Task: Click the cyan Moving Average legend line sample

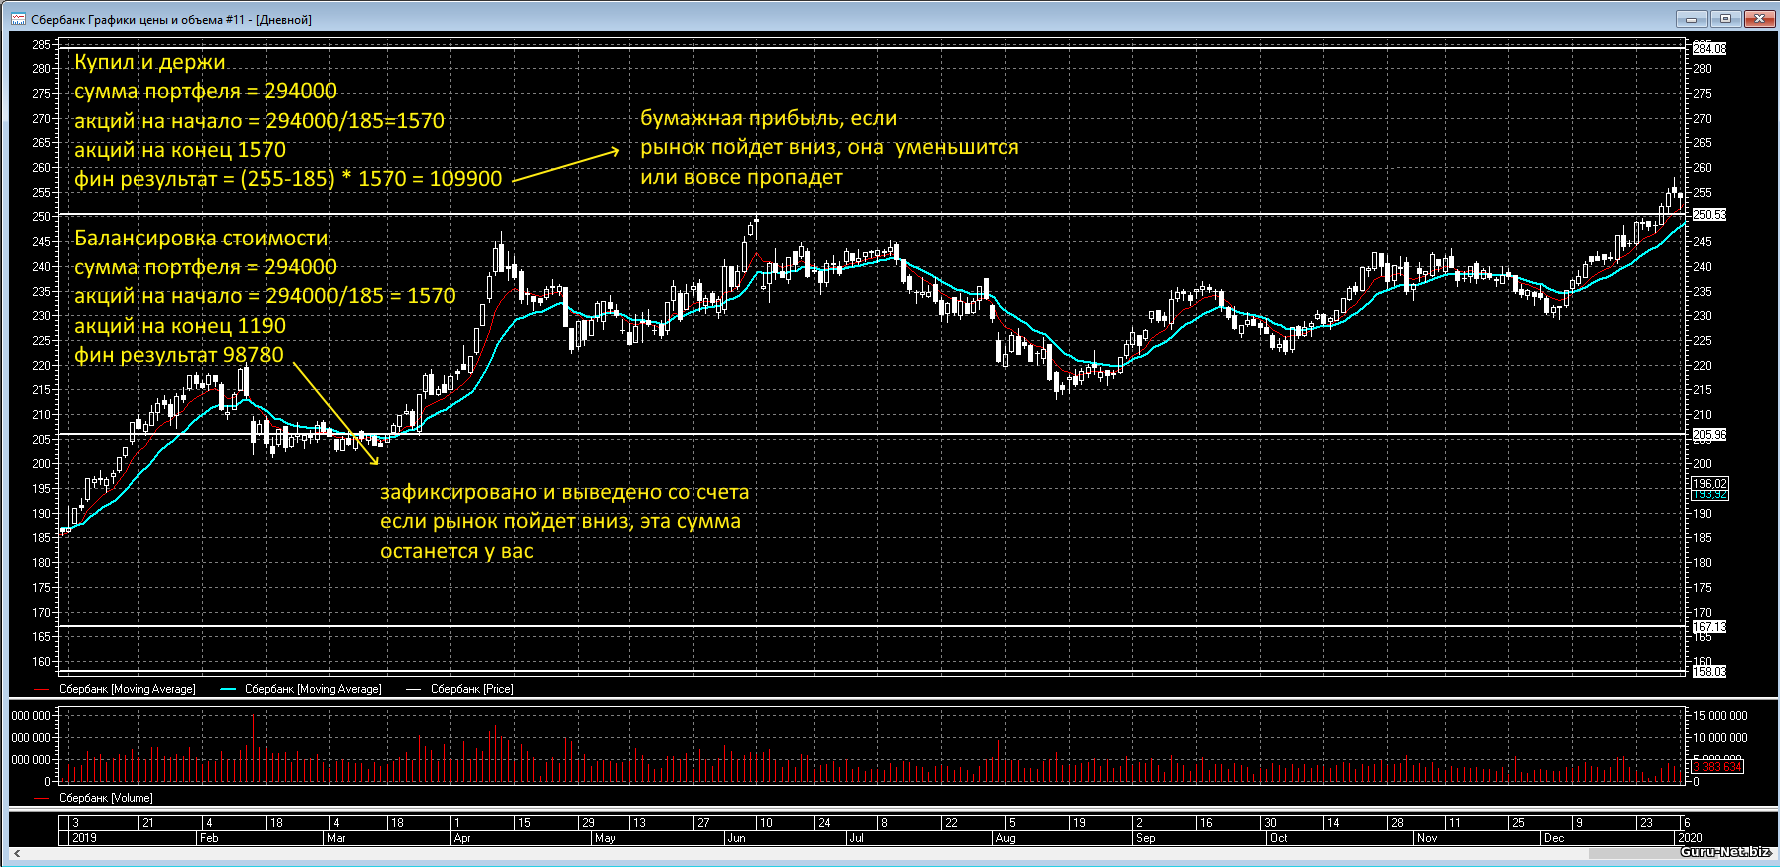Action: point(228,689)
